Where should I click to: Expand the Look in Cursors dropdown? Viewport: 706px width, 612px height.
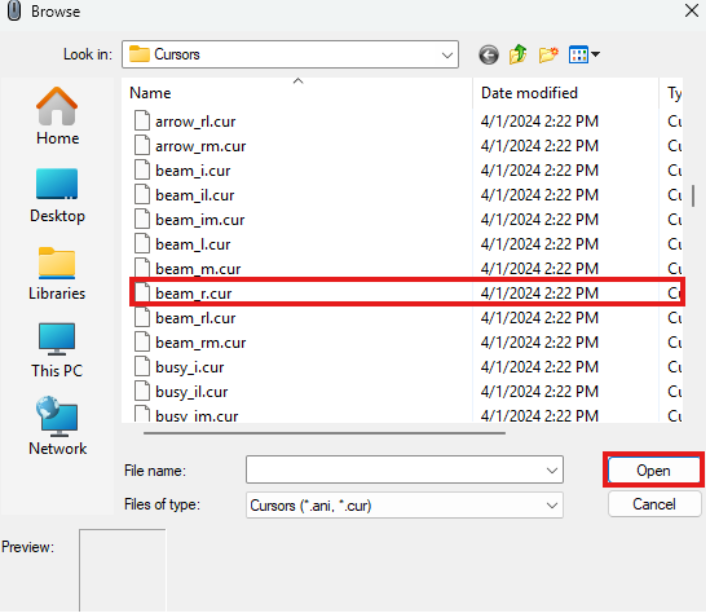[x=447, y=55]
